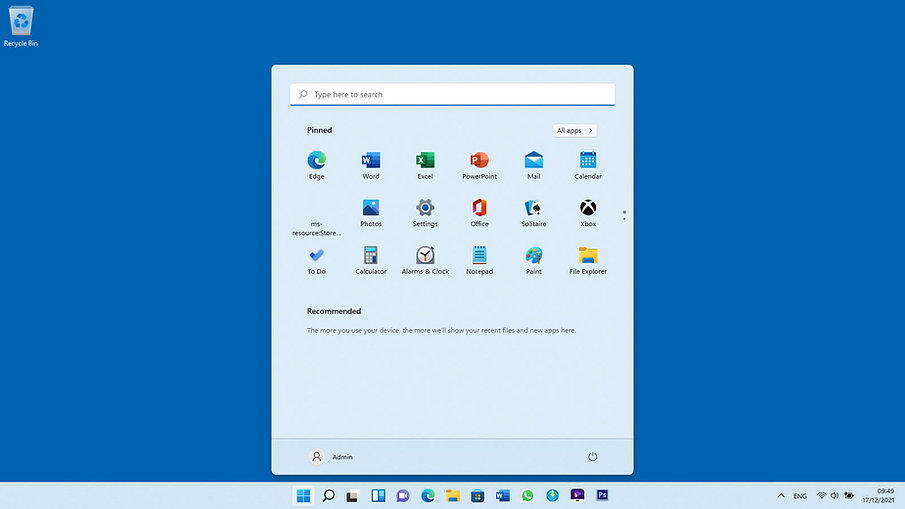
Task: Open Notepad
Action: 479,260
